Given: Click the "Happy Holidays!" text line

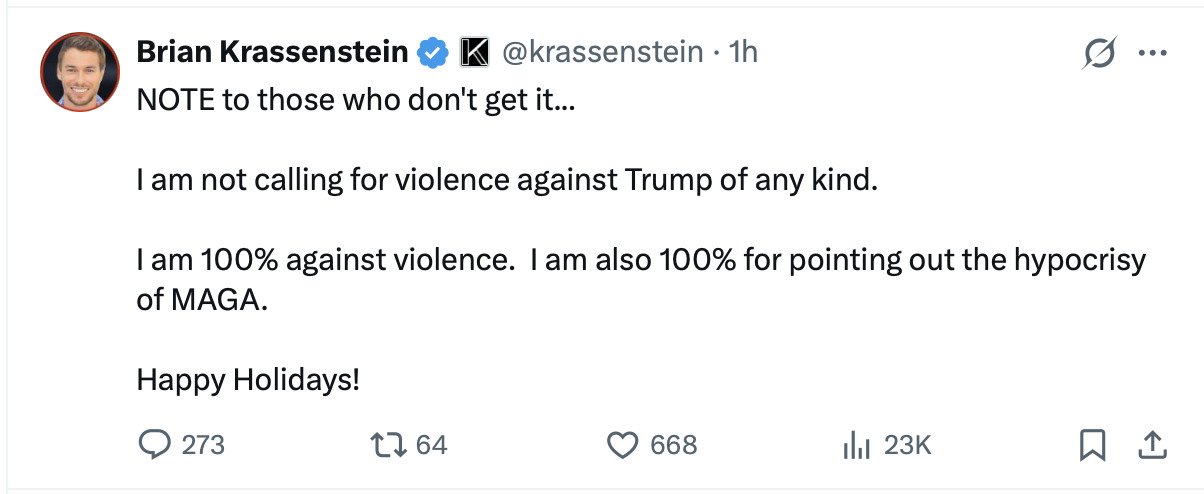Looking at the screenshot, I should 248,380.
